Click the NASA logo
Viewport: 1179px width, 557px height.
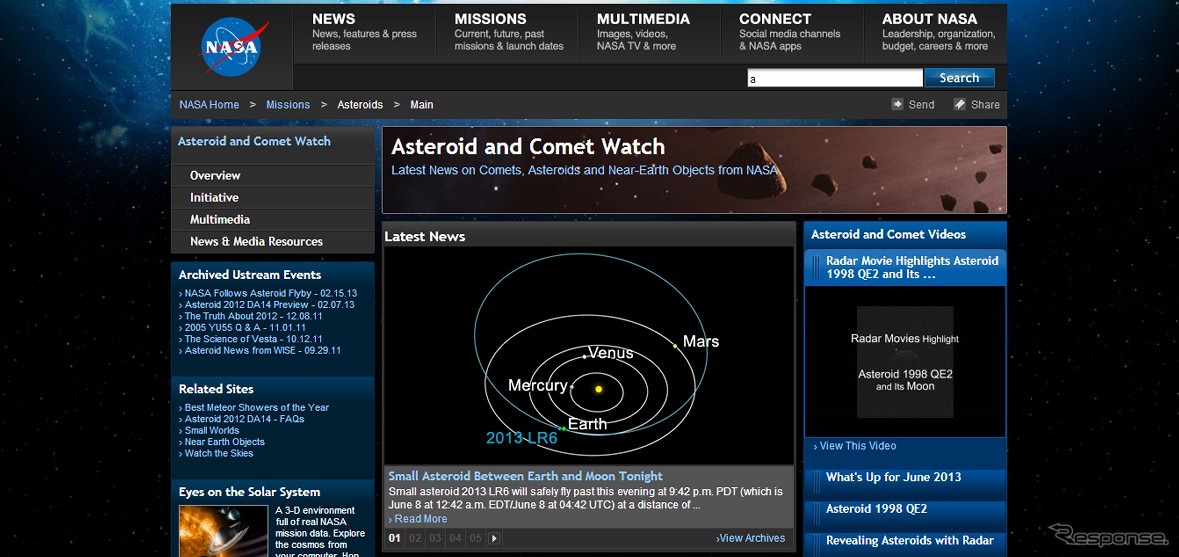point(234,47)
